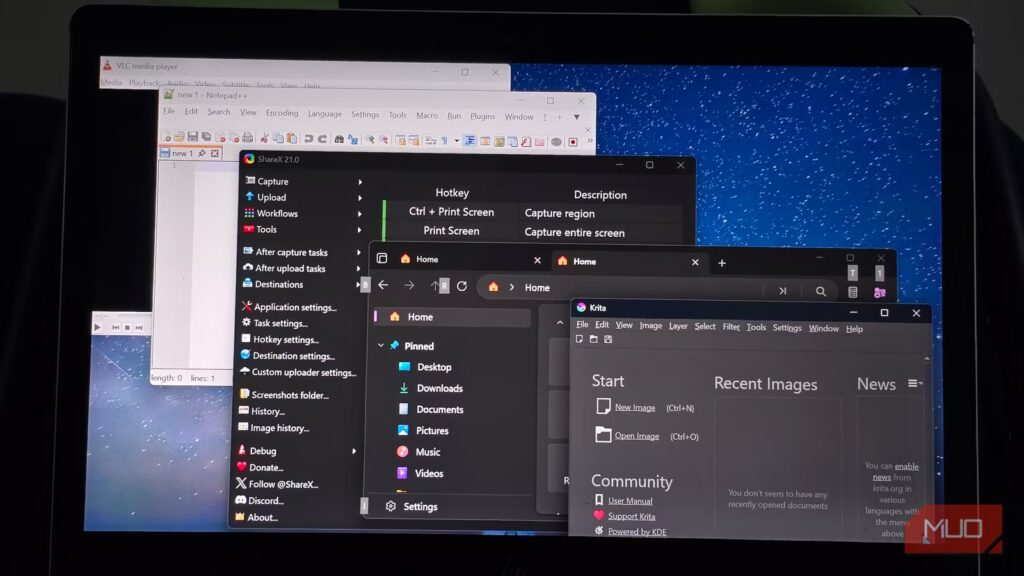Image resolution: width=1024 pixels, height=576 pixels.
Task: Open ShareX History item
Action: click(x=261, y=411)
